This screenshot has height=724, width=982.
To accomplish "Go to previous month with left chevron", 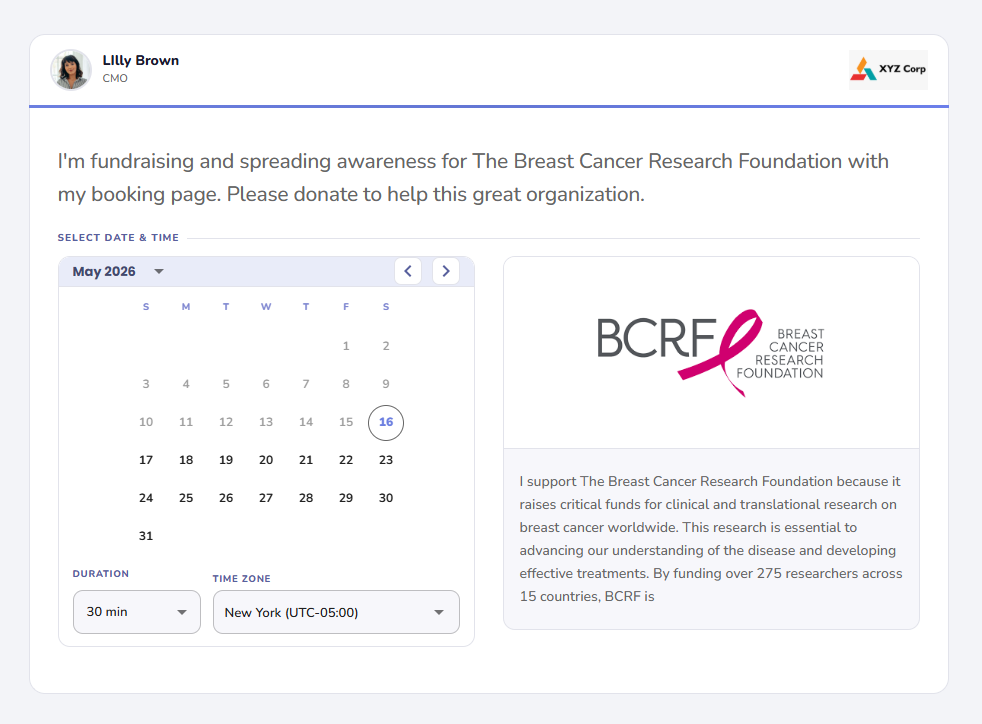I will (408, 271).
